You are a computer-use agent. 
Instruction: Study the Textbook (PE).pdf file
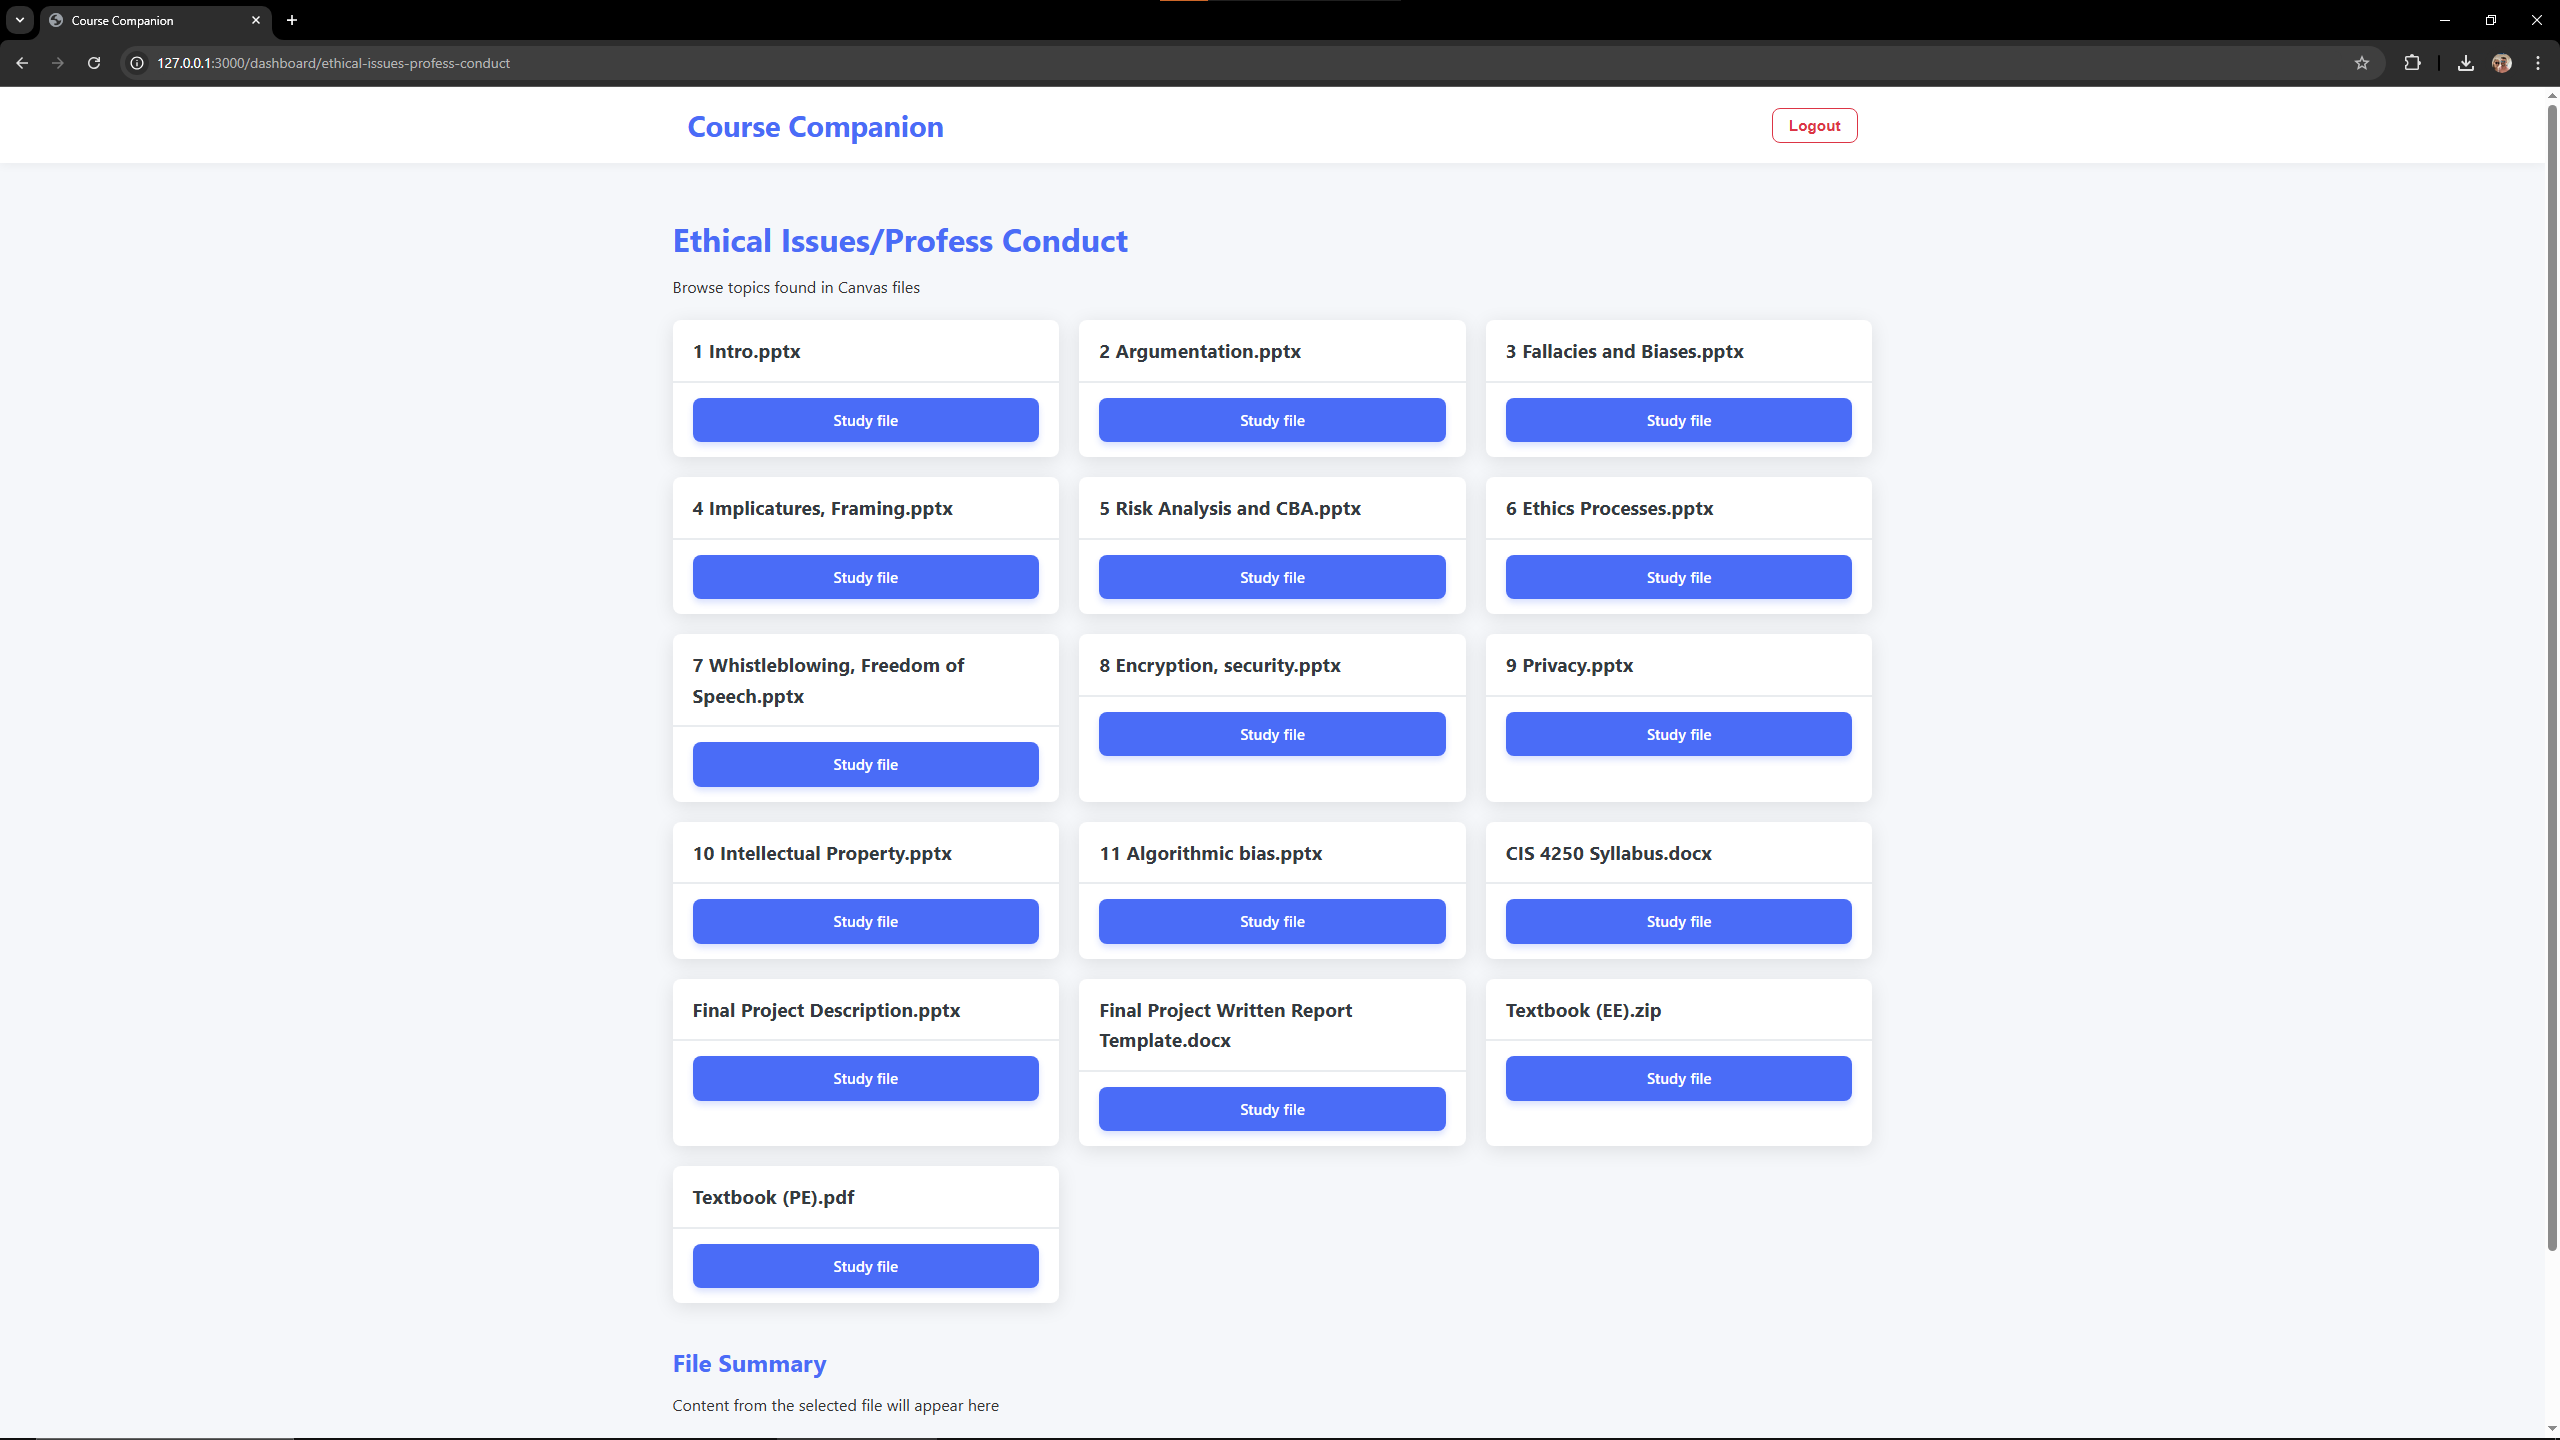pyautogui.click(x=865, y=1266)
